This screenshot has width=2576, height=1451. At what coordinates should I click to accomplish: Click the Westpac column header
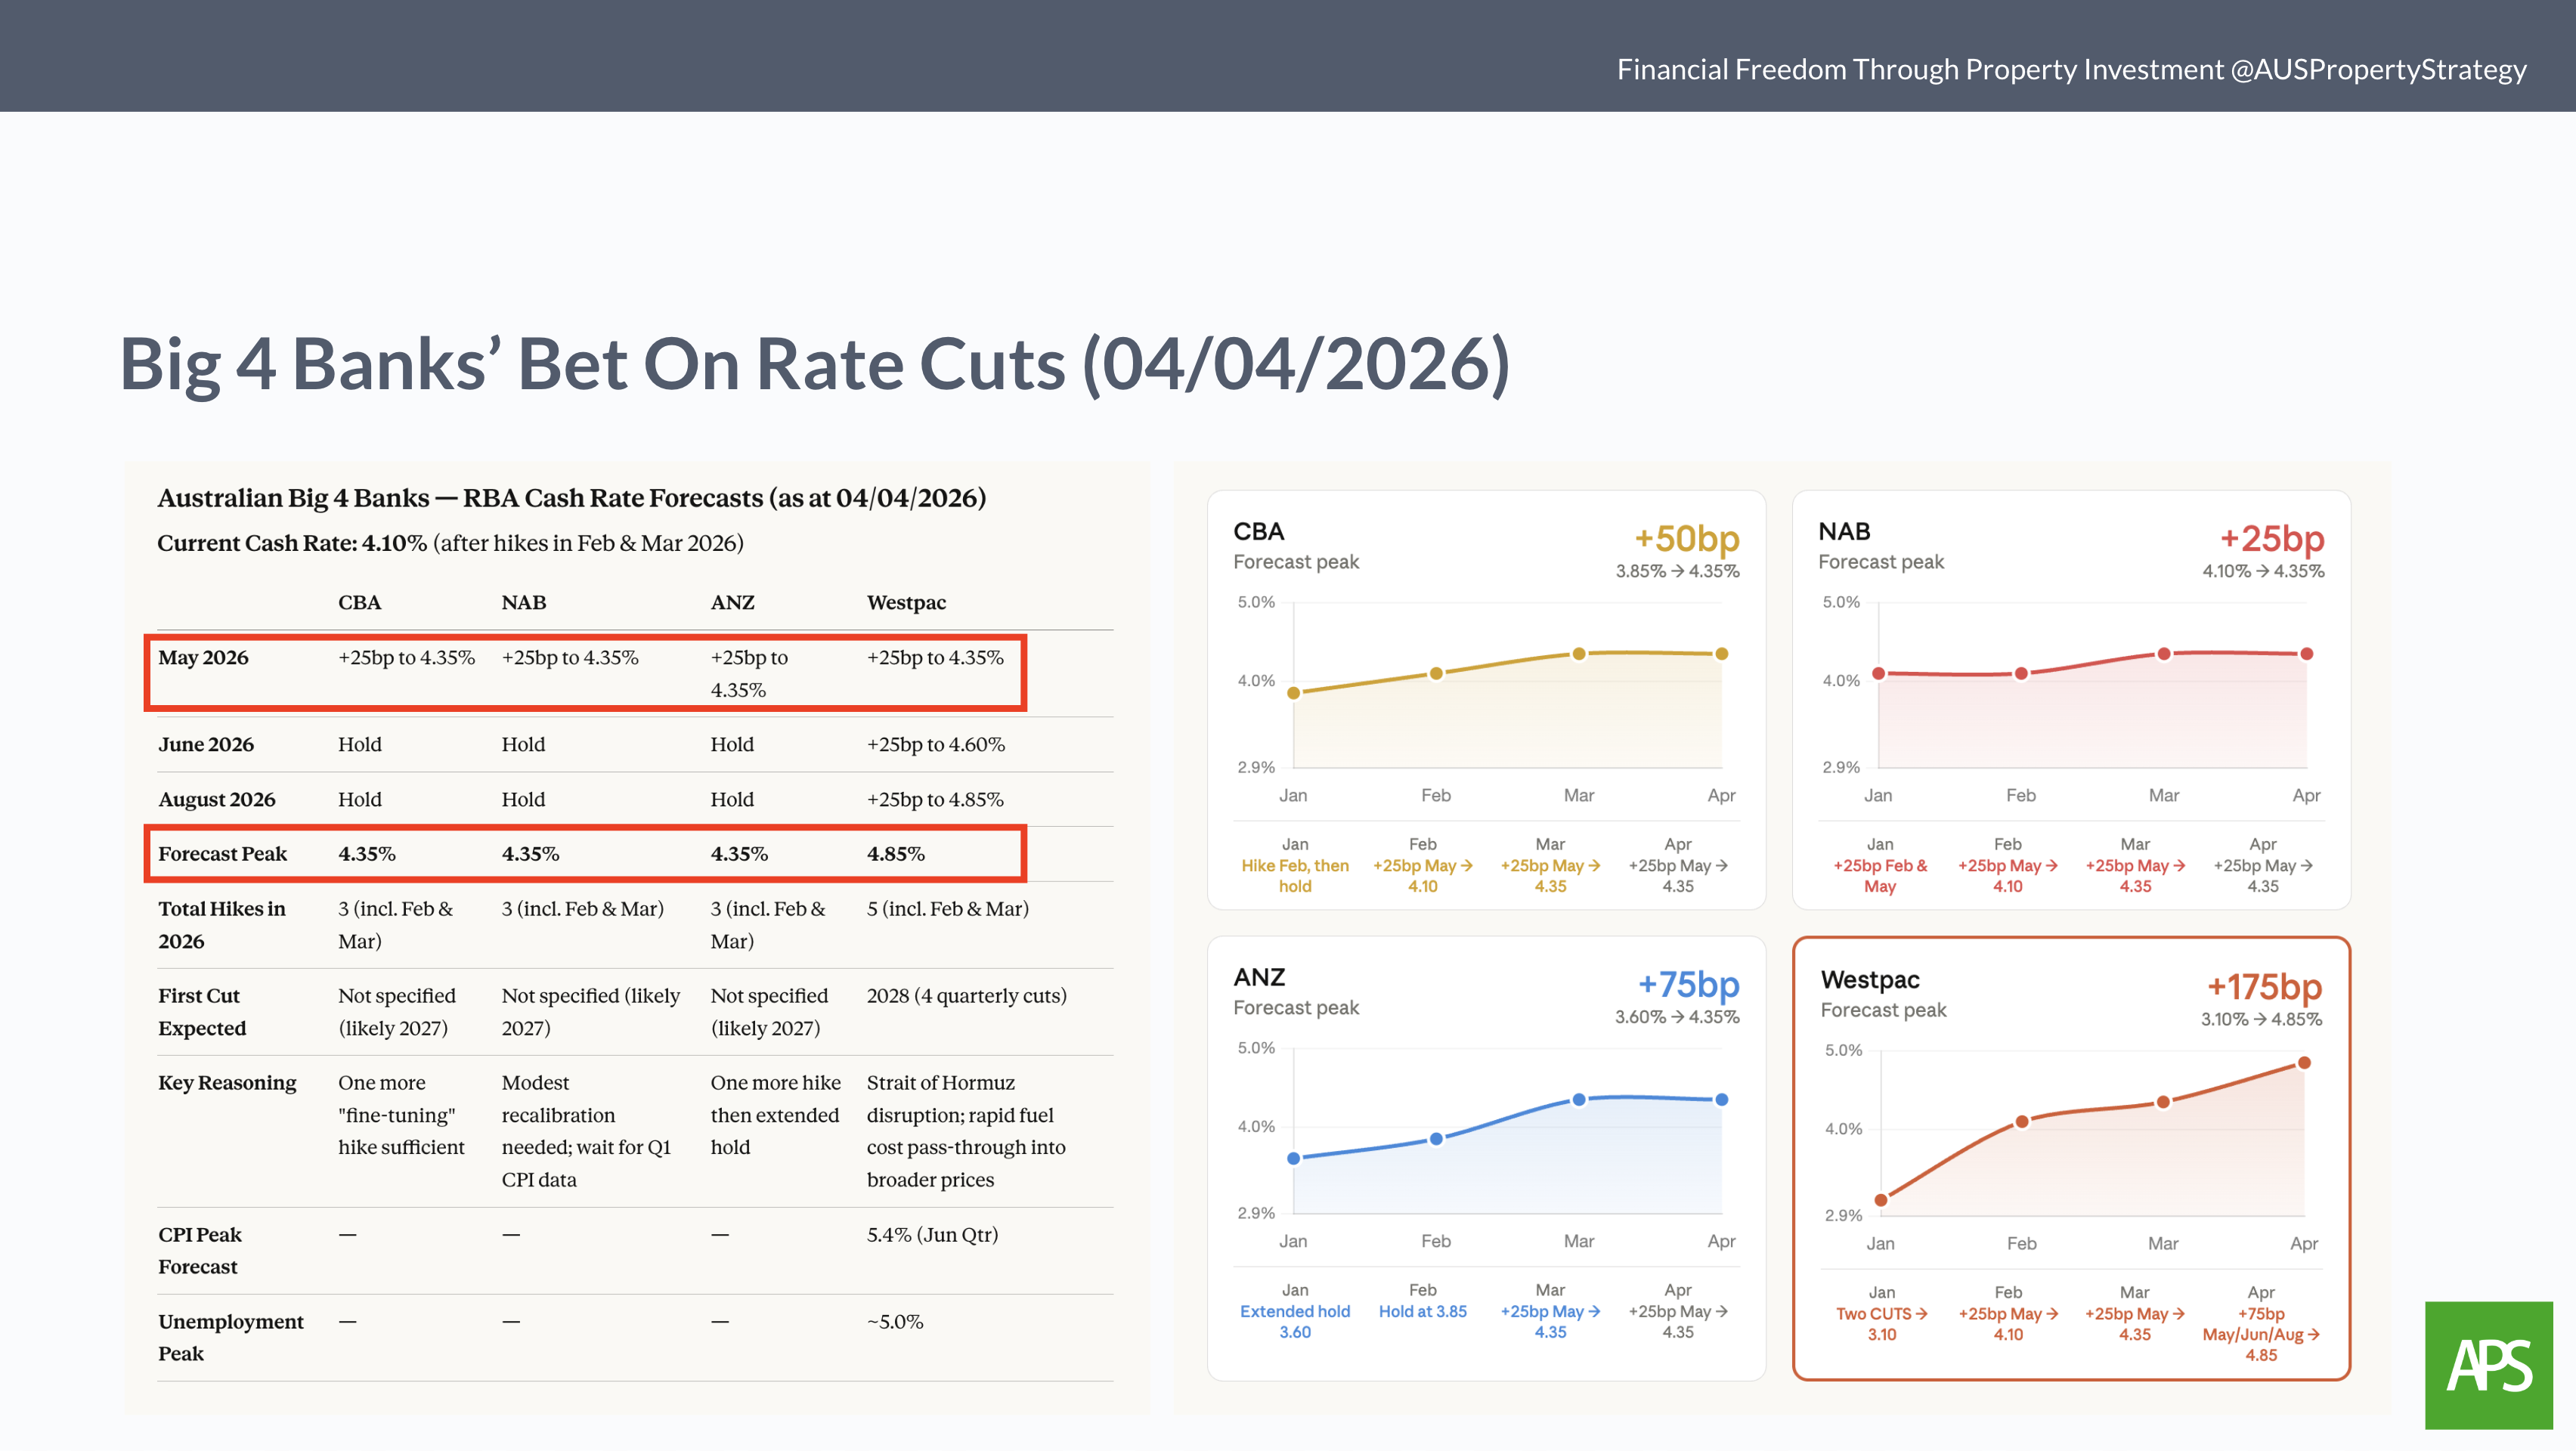(906, 603)
